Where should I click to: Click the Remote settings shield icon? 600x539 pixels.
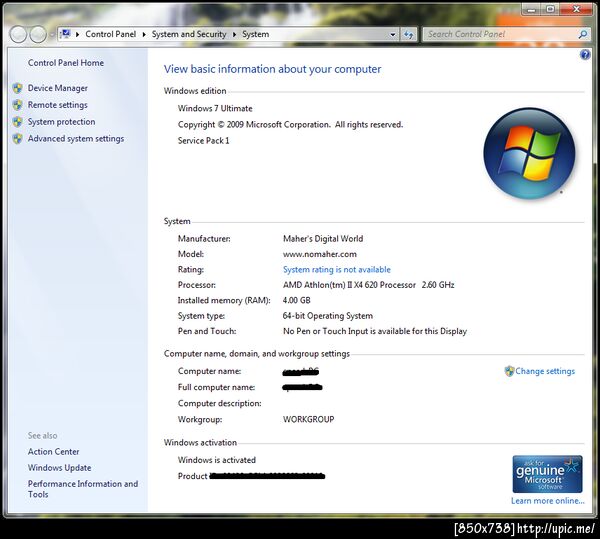[x=17, y=105]
